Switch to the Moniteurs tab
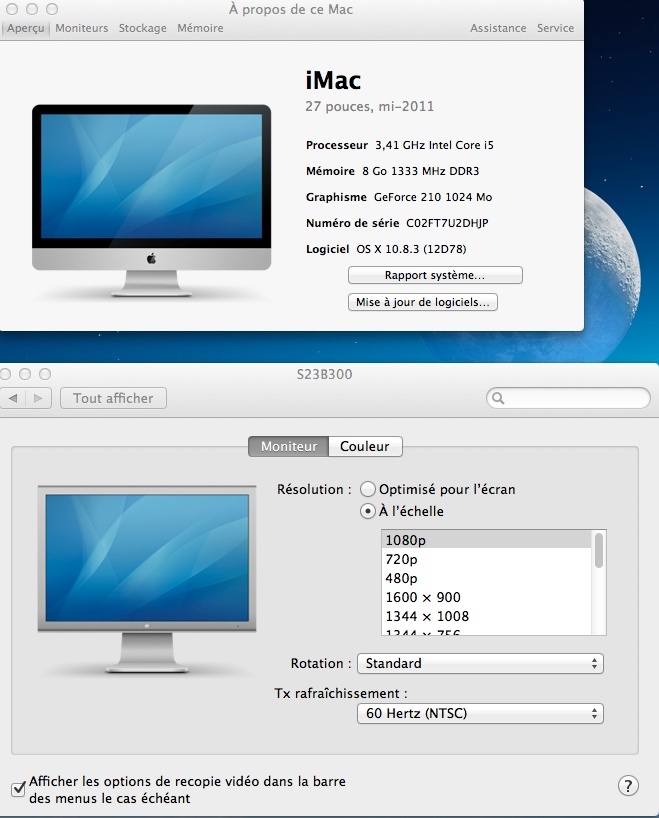Viewport: 659px width, 818px height. tap(81, 28)
